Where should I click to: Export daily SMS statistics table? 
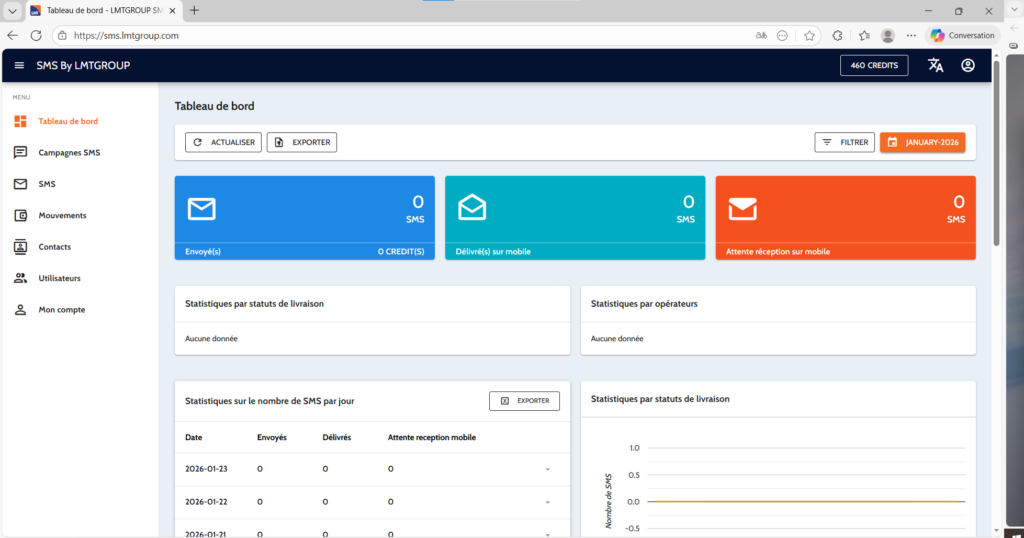524,401
